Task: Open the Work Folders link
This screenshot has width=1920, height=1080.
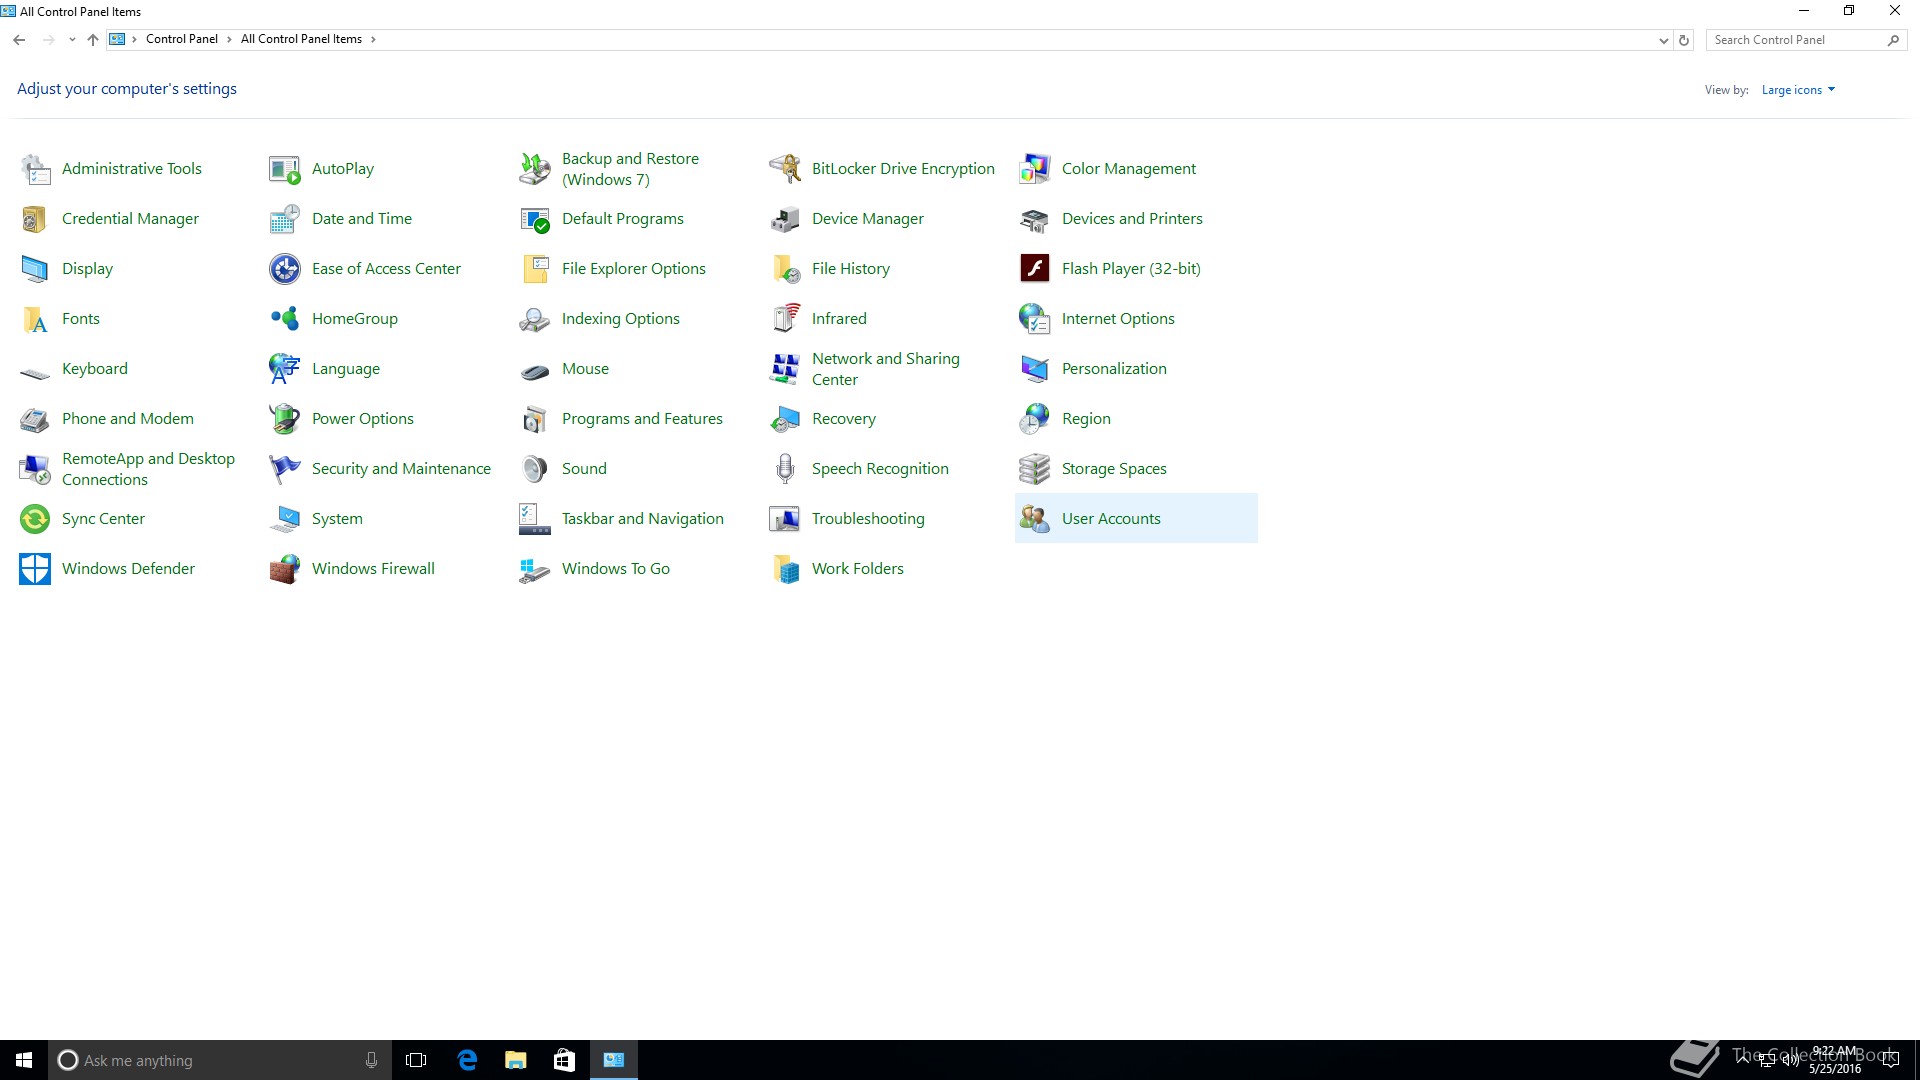Action: point(858,569)
